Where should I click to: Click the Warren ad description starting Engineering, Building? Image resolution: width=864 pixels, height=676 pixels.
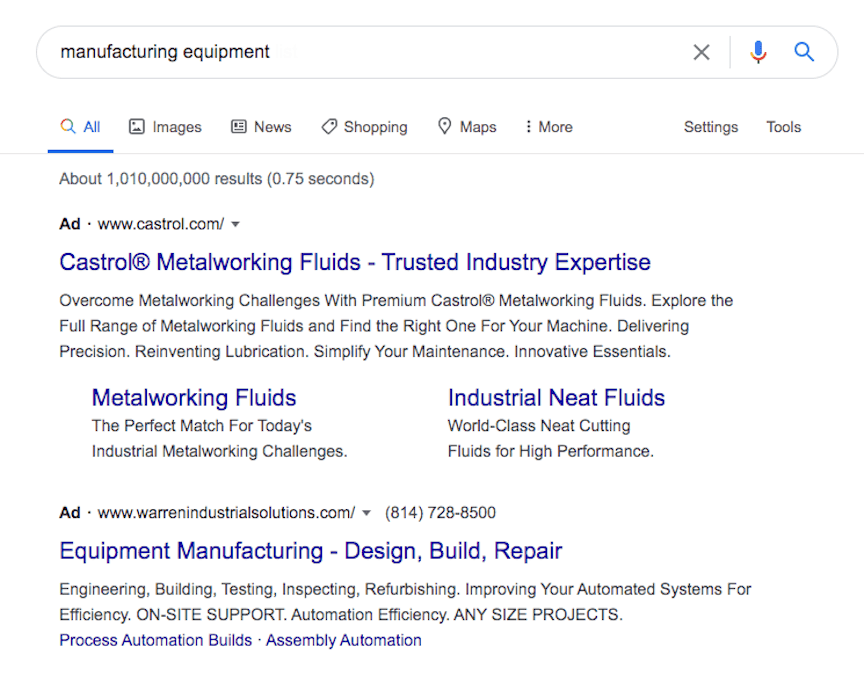405,602
